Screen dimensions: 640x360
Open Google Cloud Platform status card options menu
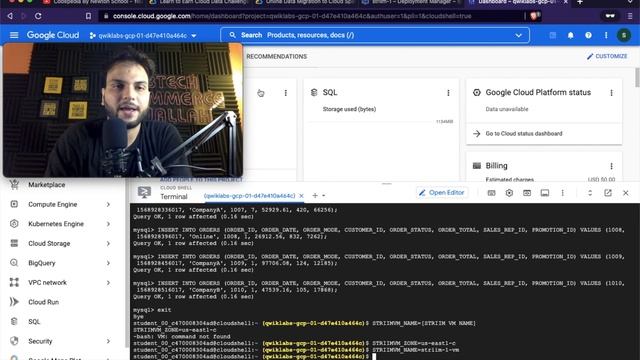[x=611, y=93]
